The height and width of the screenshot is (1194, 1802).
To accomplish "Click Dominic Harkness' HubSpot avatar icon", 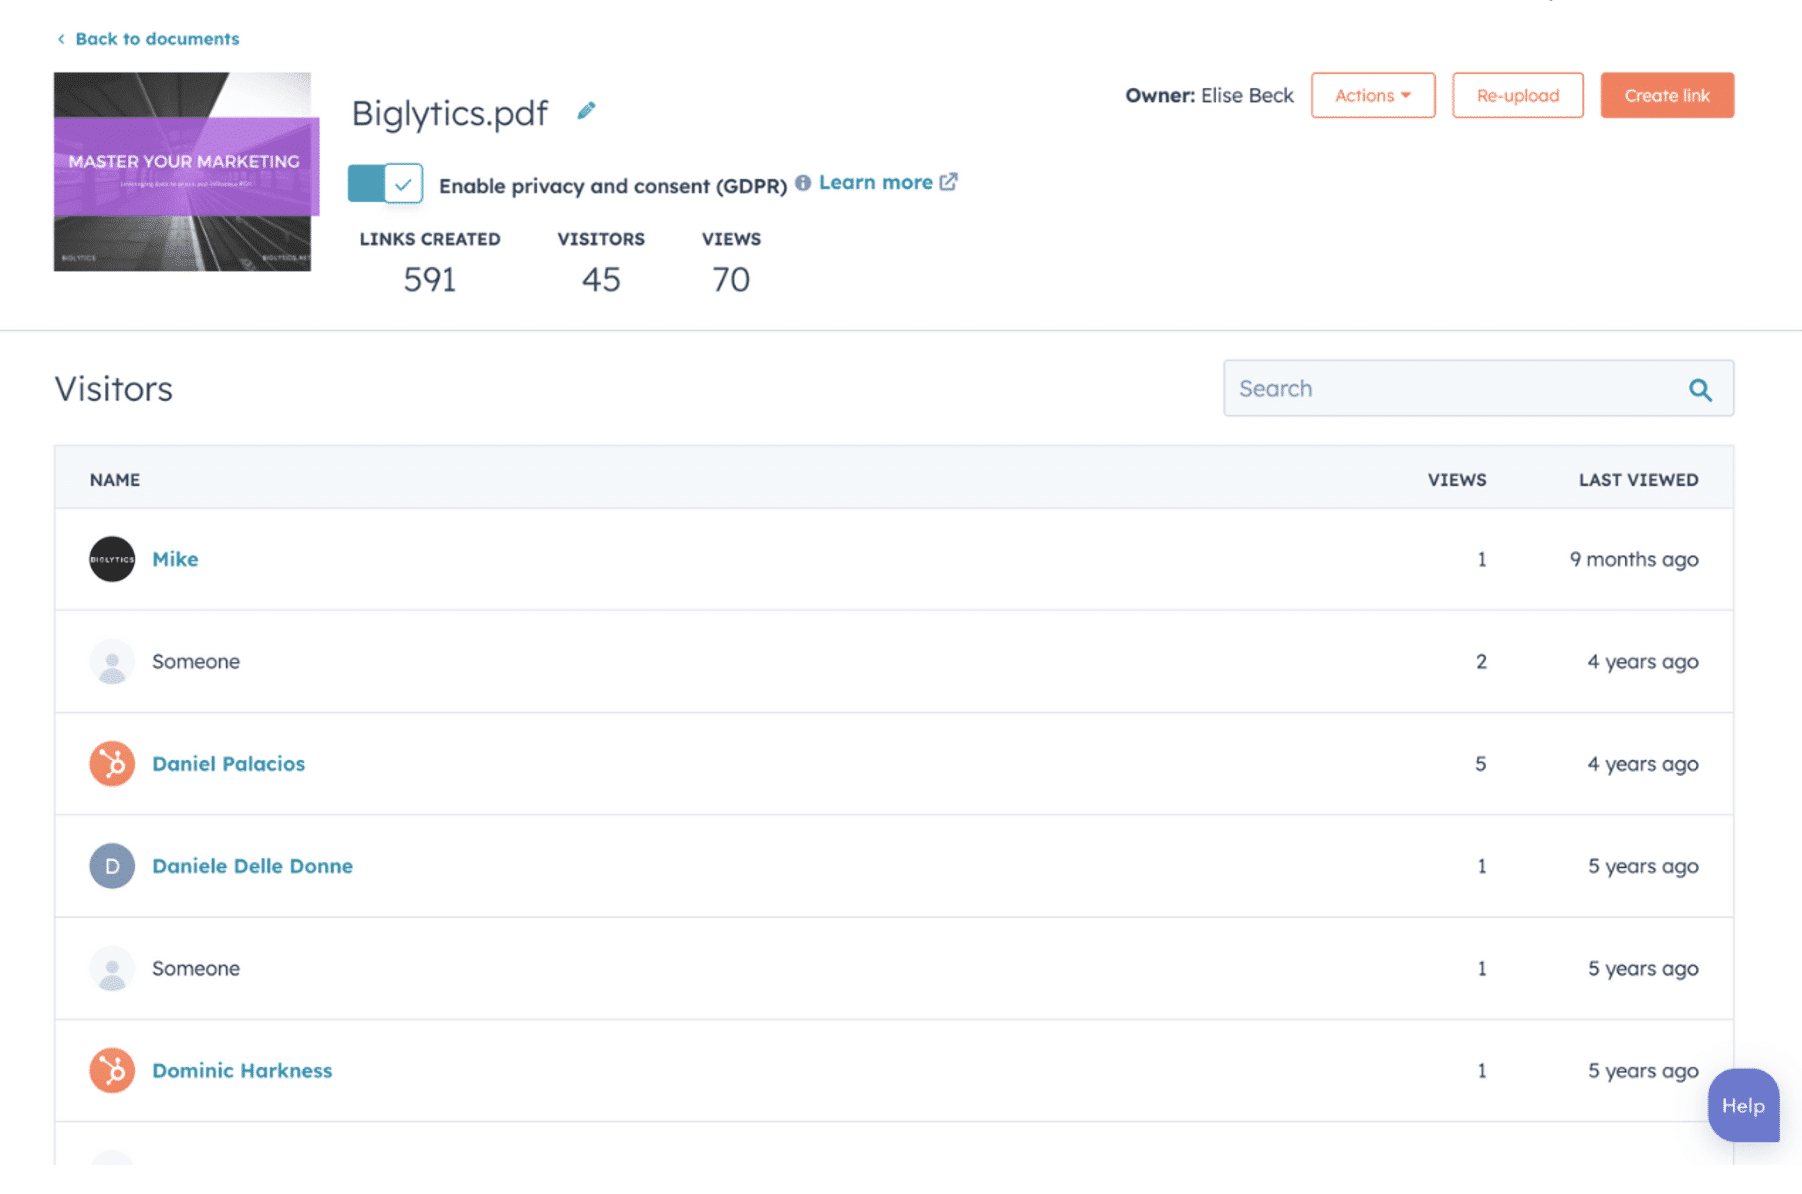I will [112, 1071].
